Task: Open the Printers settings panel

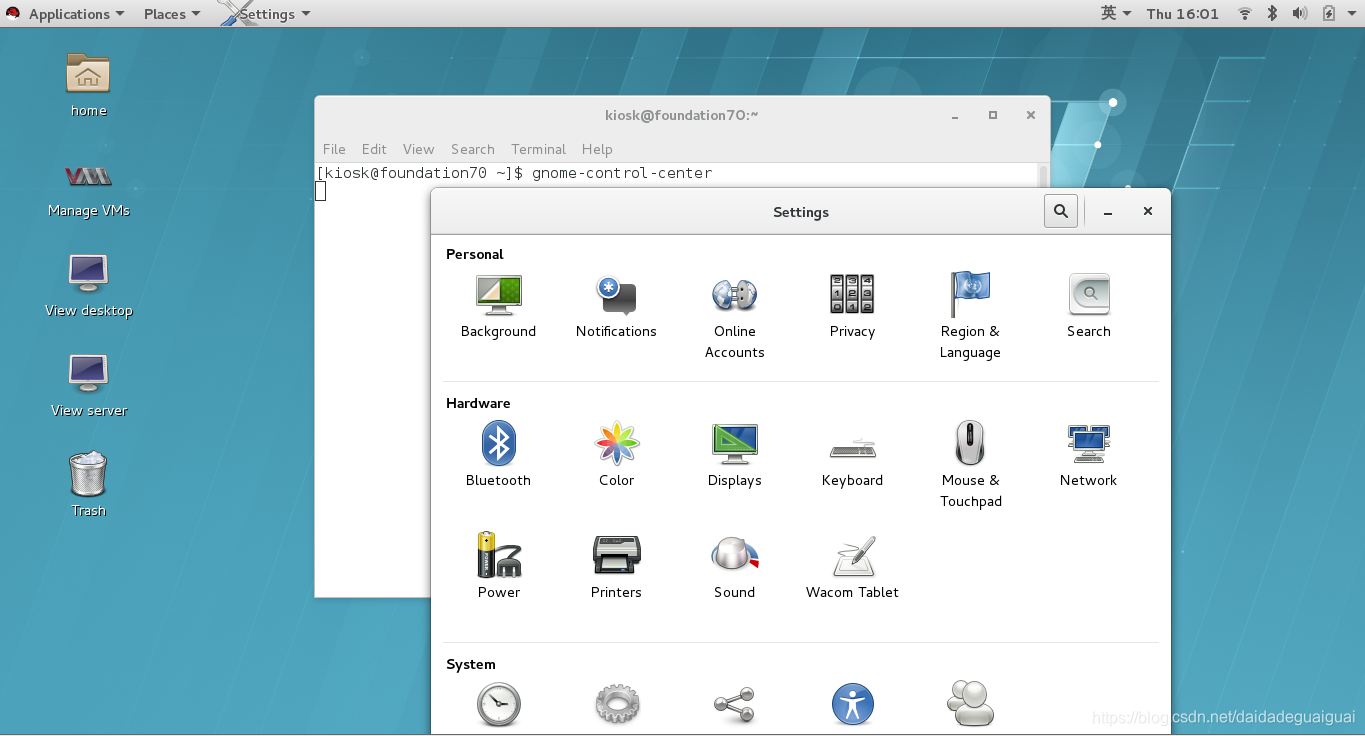Action: [x=616, y=567]
